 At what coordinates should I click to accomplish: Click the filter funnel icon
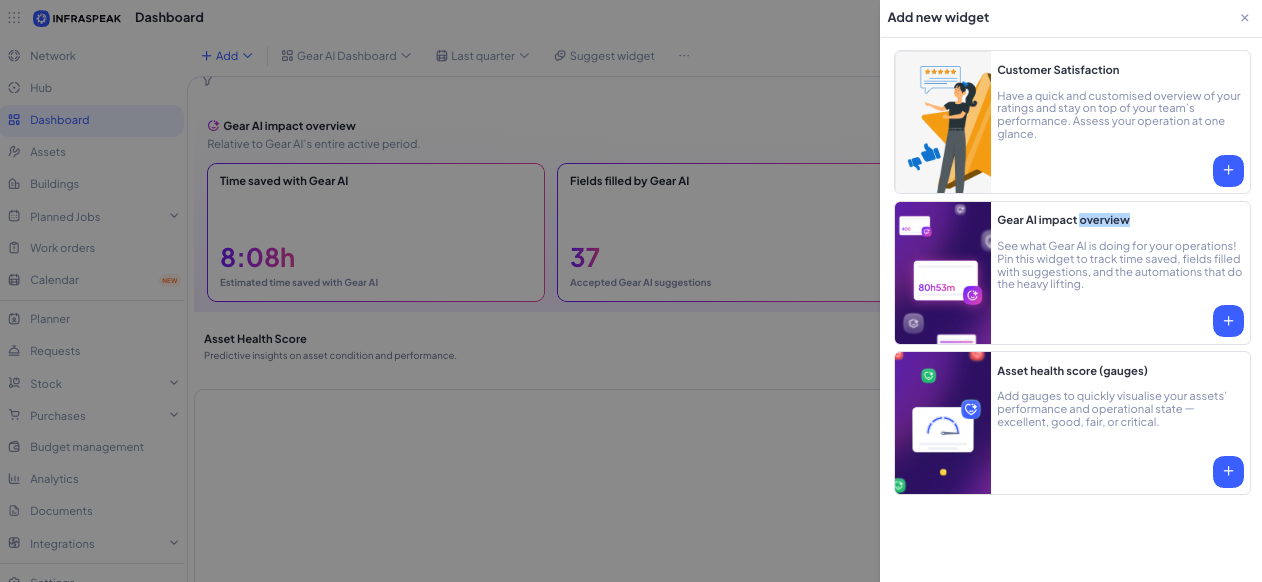pyautogui.click(x=207, y=81)
